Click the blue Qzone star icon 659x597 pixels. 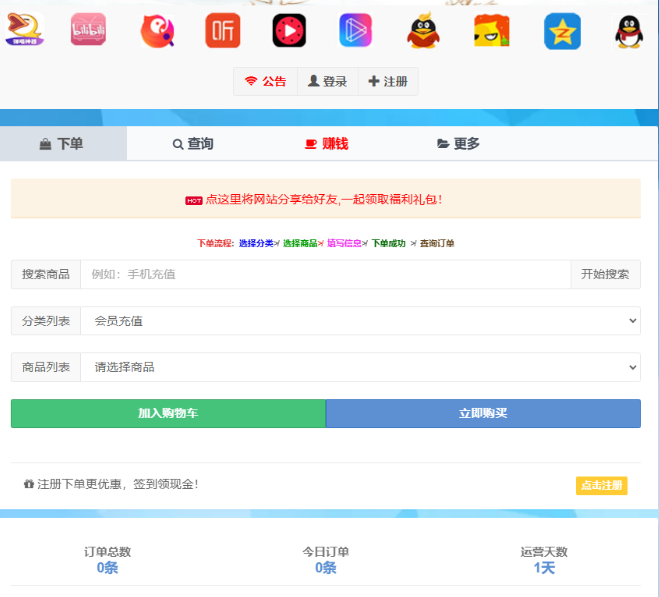tap(562, 31)
